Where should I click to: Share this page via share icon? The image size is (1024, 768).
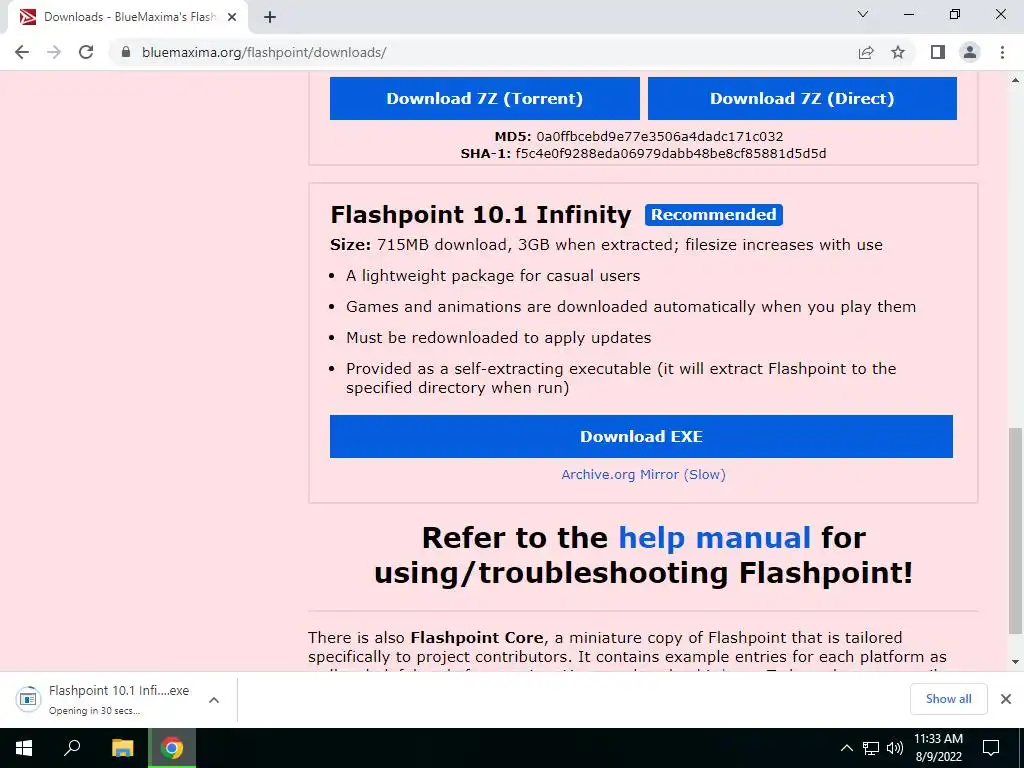pos(866,52)
